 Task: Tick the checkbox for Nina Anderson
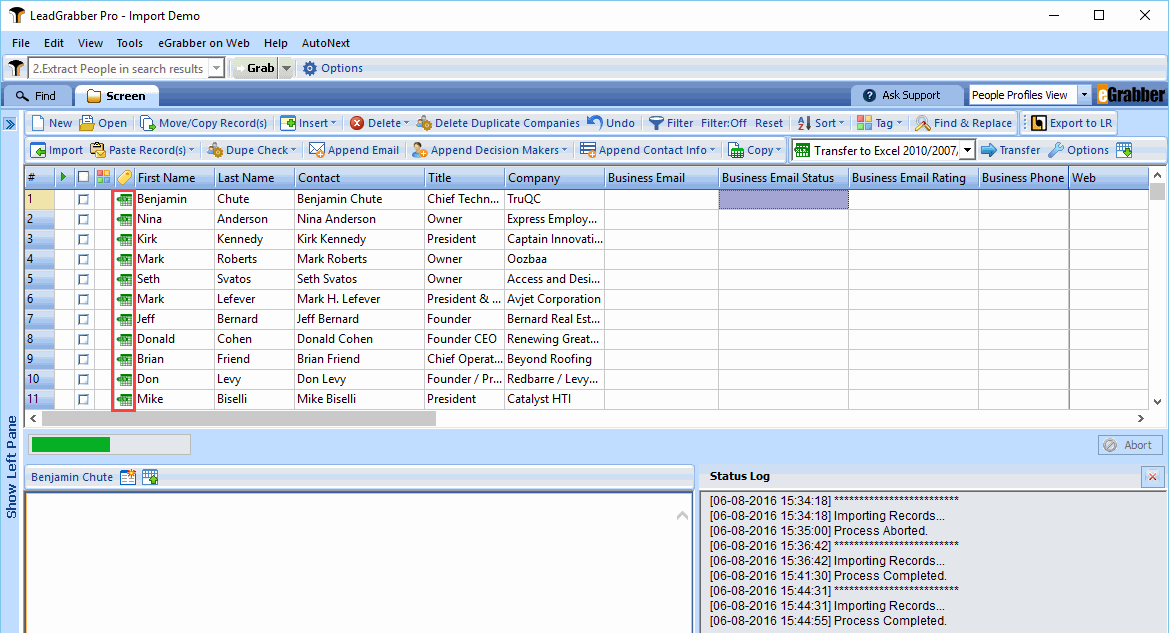click(84, 220)
